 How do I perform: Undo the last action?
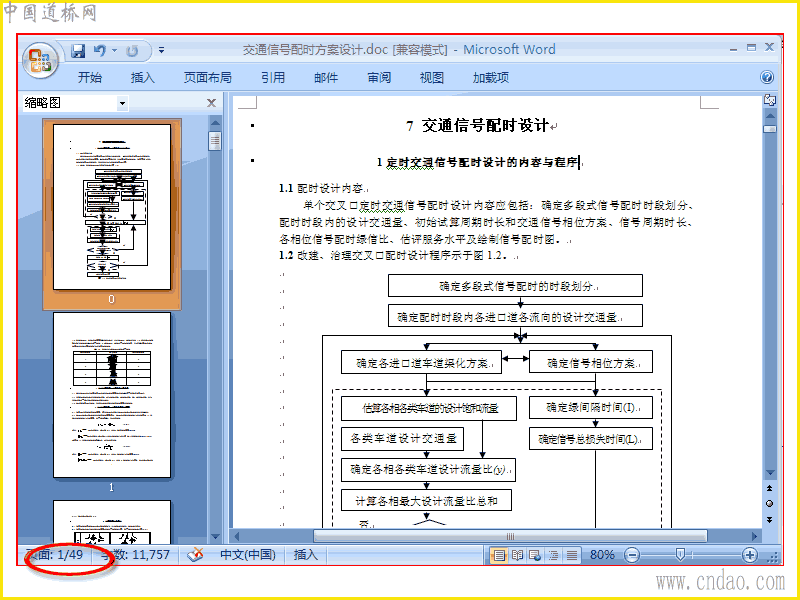100,51
